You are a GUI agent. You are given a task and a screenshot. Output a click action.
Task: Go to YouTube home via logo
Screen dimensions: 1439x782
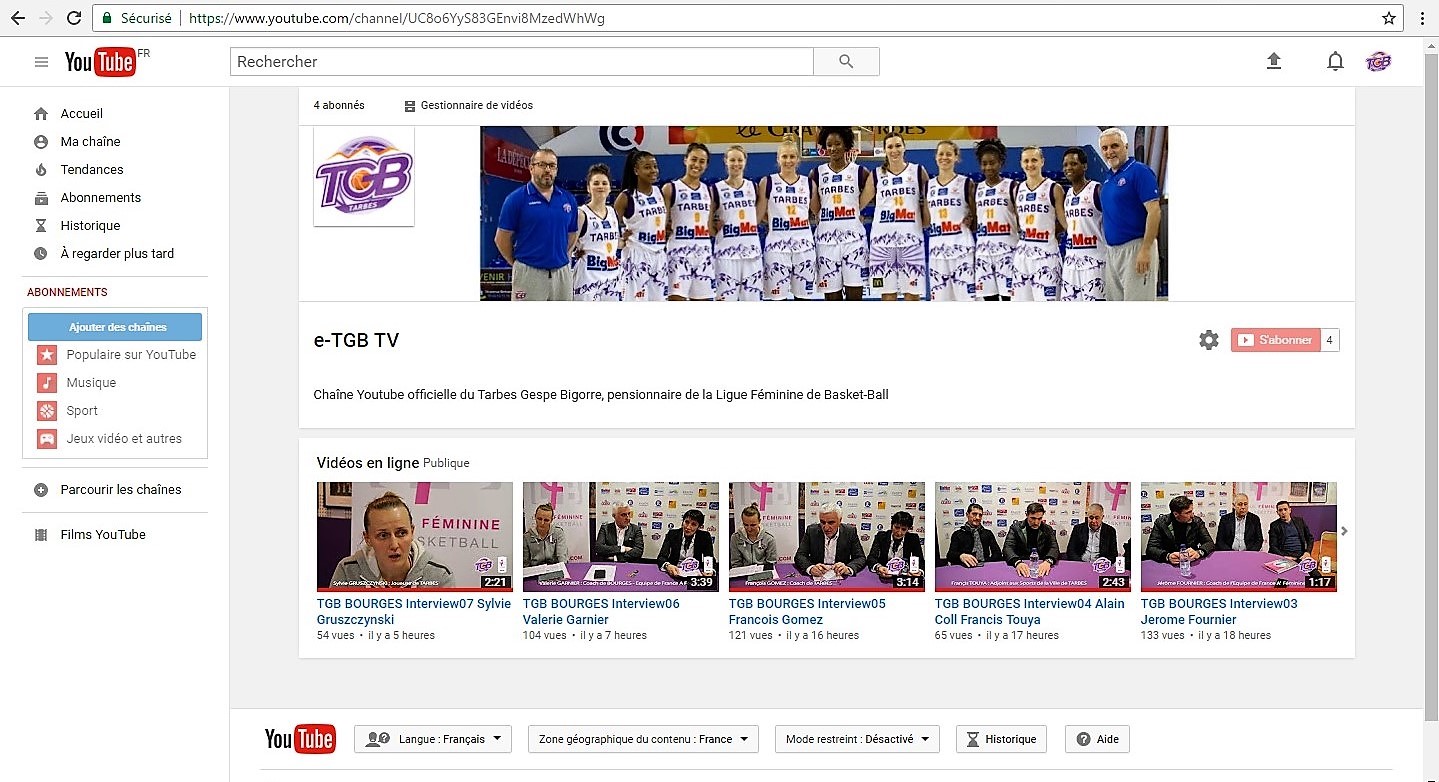(100, 62)
